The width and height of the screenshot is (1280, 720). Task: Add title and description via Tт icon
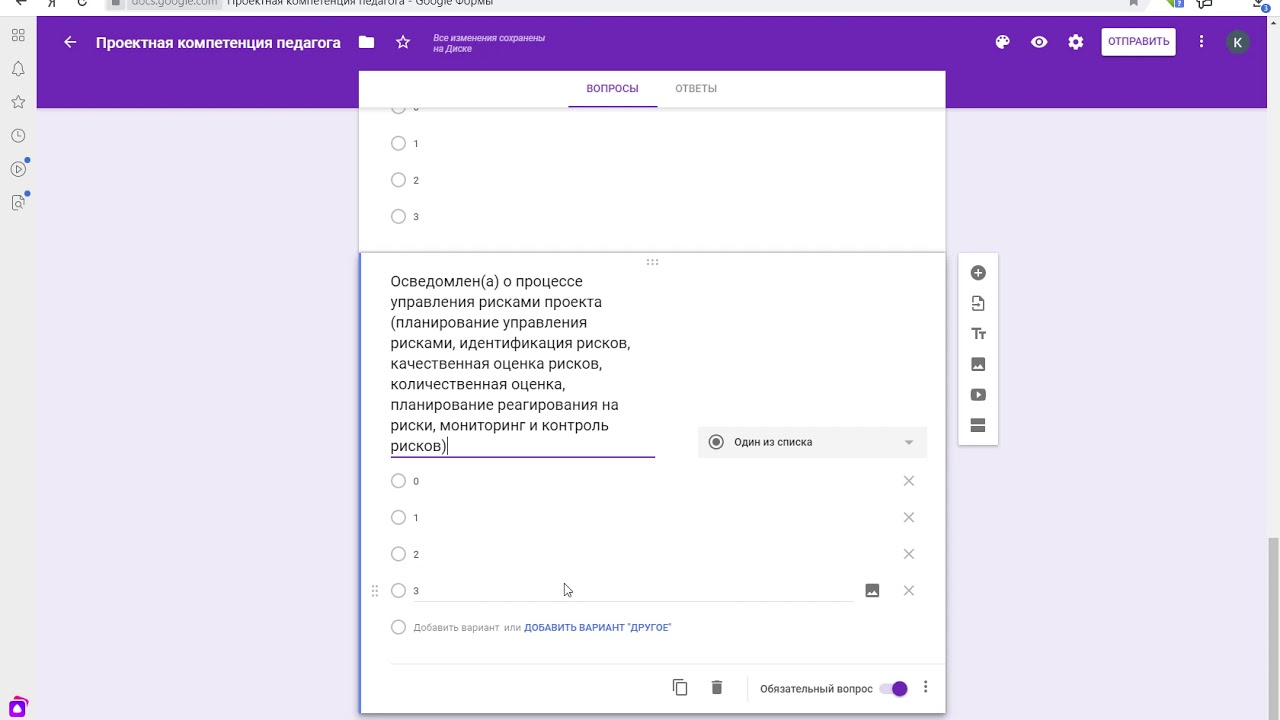[x=978, y=334]
